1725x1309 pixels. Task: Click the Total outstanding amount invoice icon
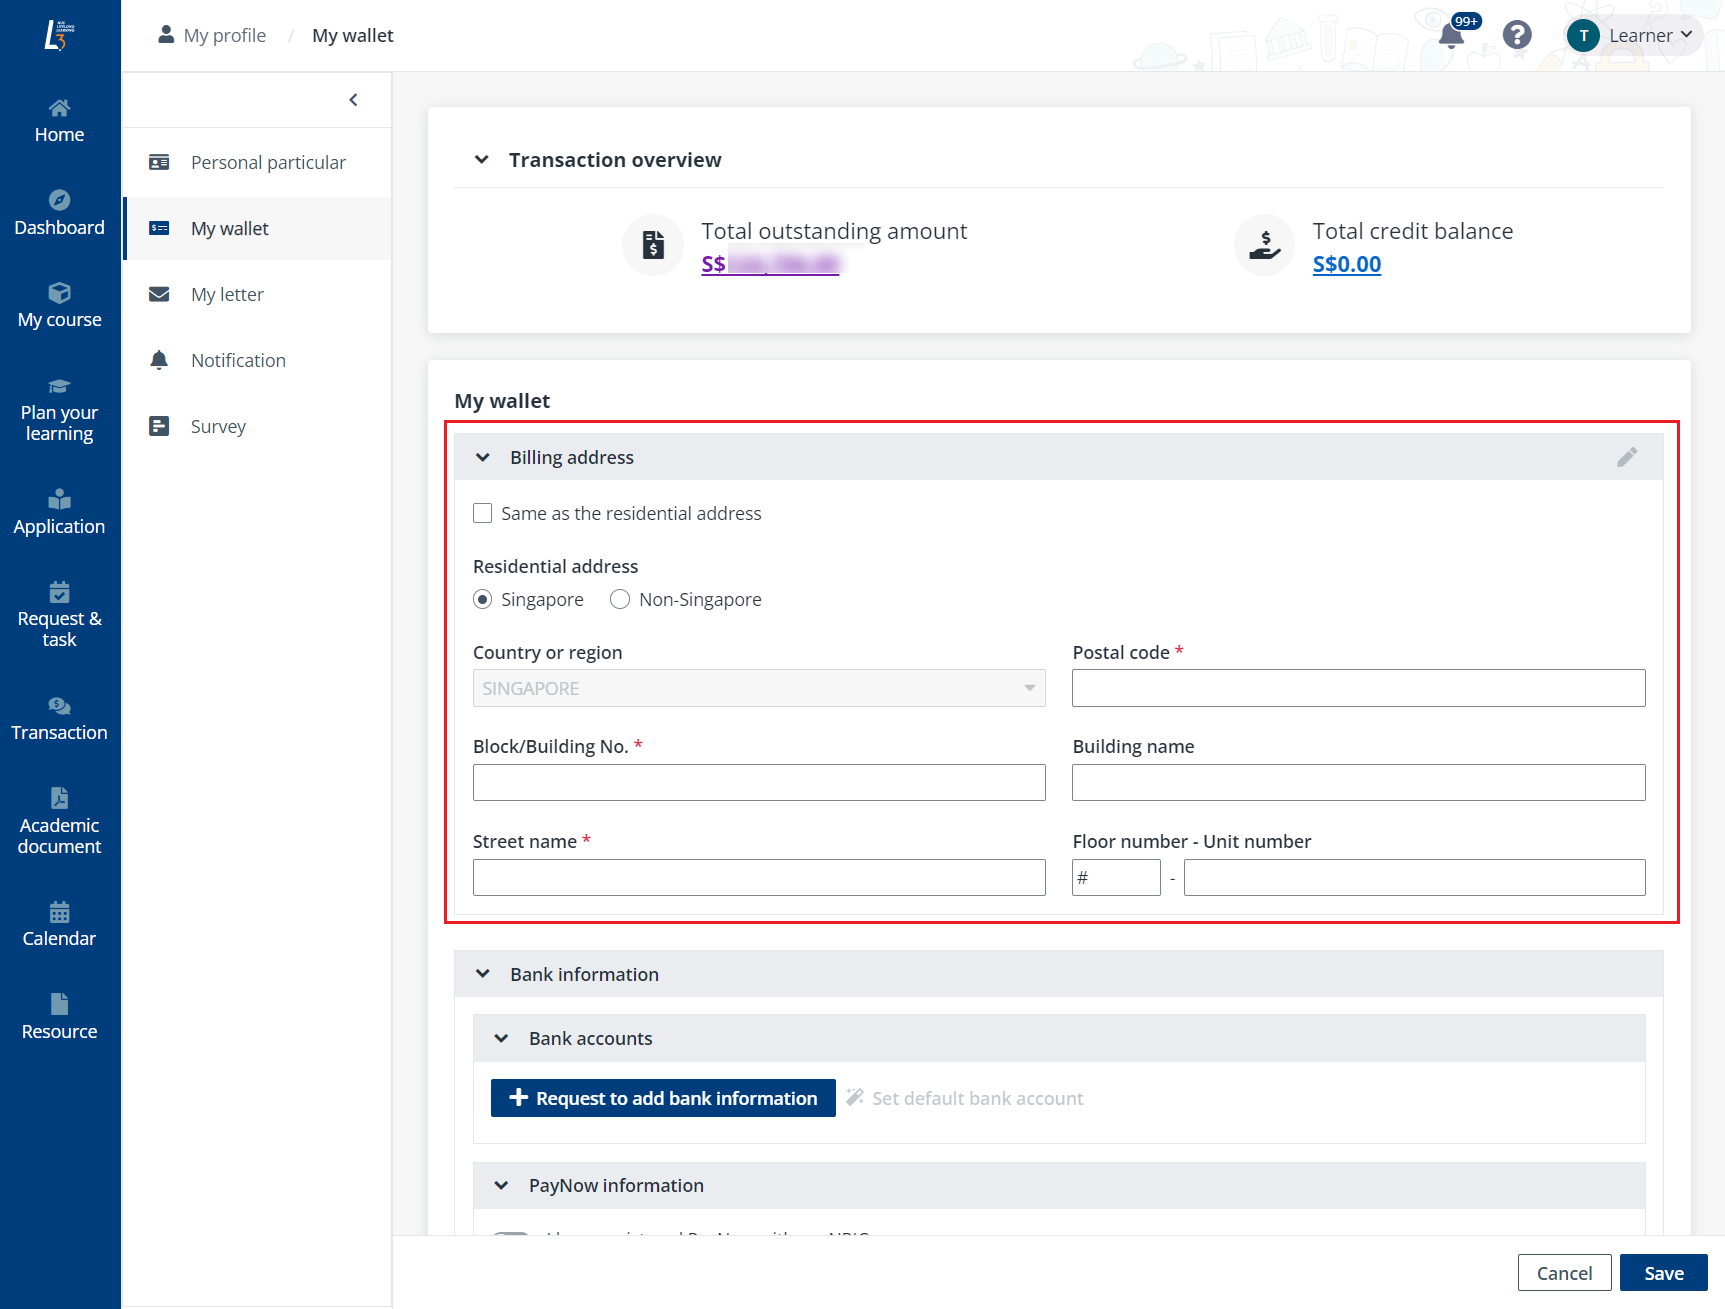pyautogui.click(x=653, y=244)
